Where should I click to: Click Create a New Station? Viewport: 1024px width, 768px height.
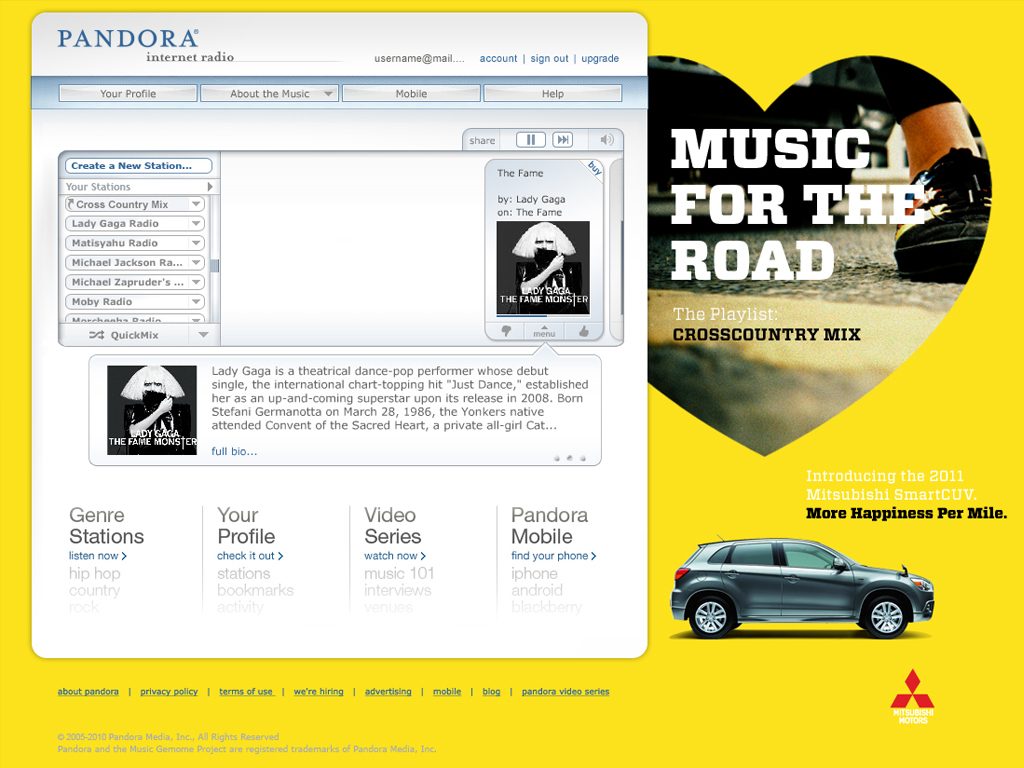coord(138,166)
